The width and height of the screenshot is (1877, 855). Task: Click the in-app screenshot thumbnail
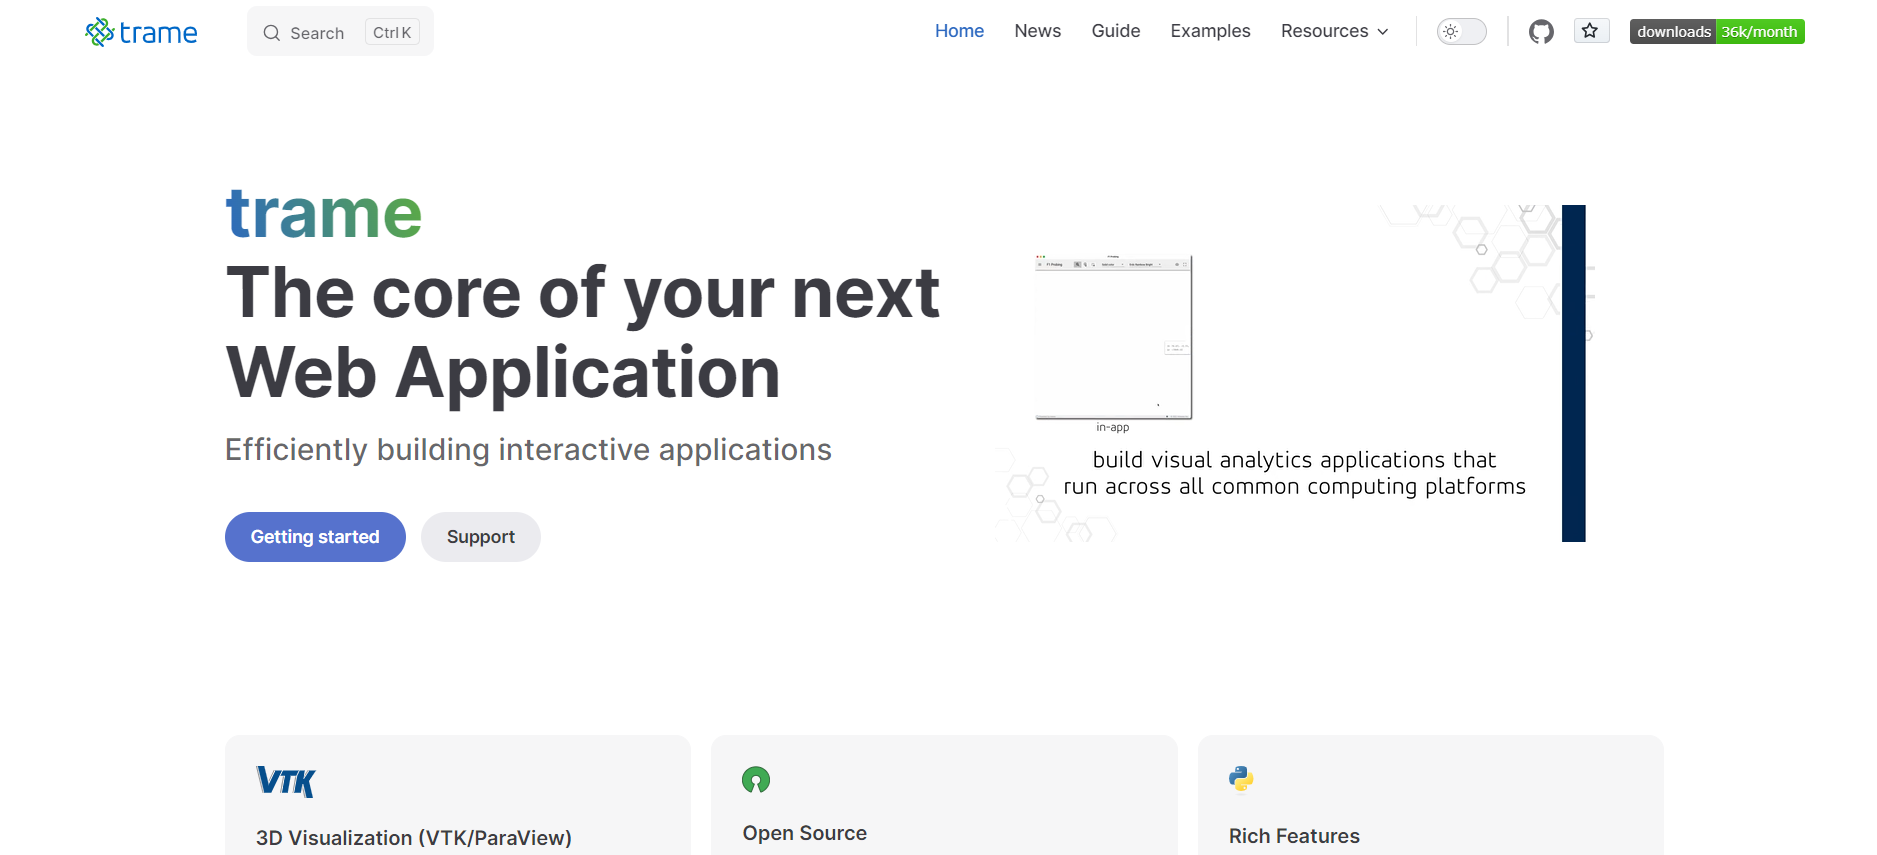1113,337
